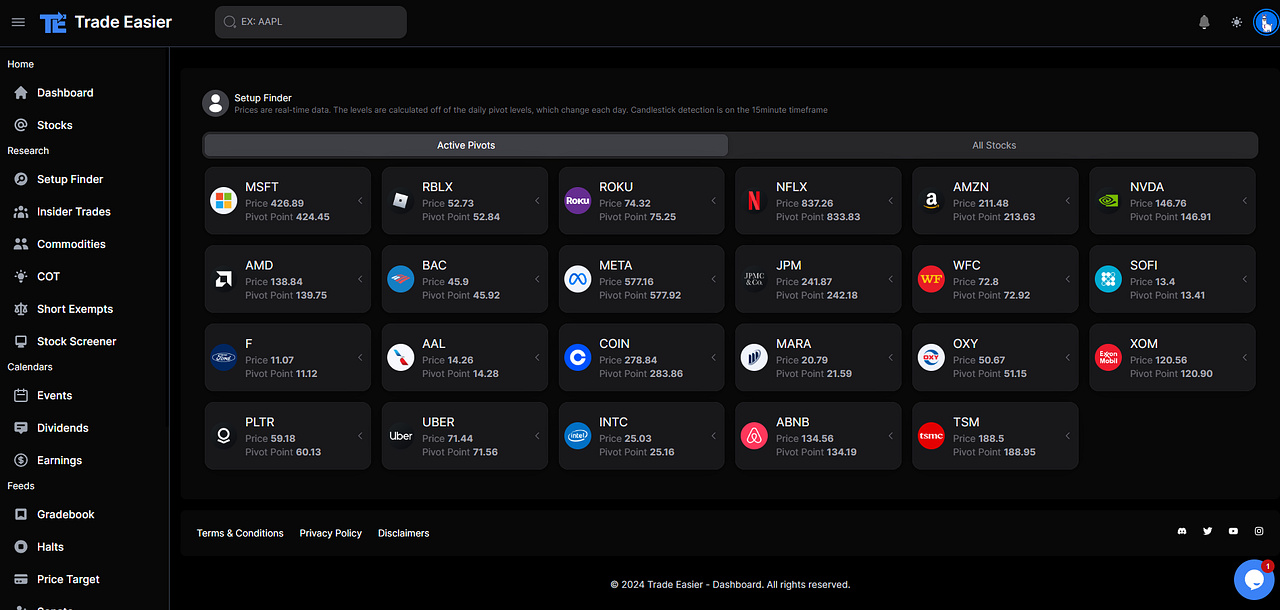Expand the NVDA card chevron

pos(1245,201)
